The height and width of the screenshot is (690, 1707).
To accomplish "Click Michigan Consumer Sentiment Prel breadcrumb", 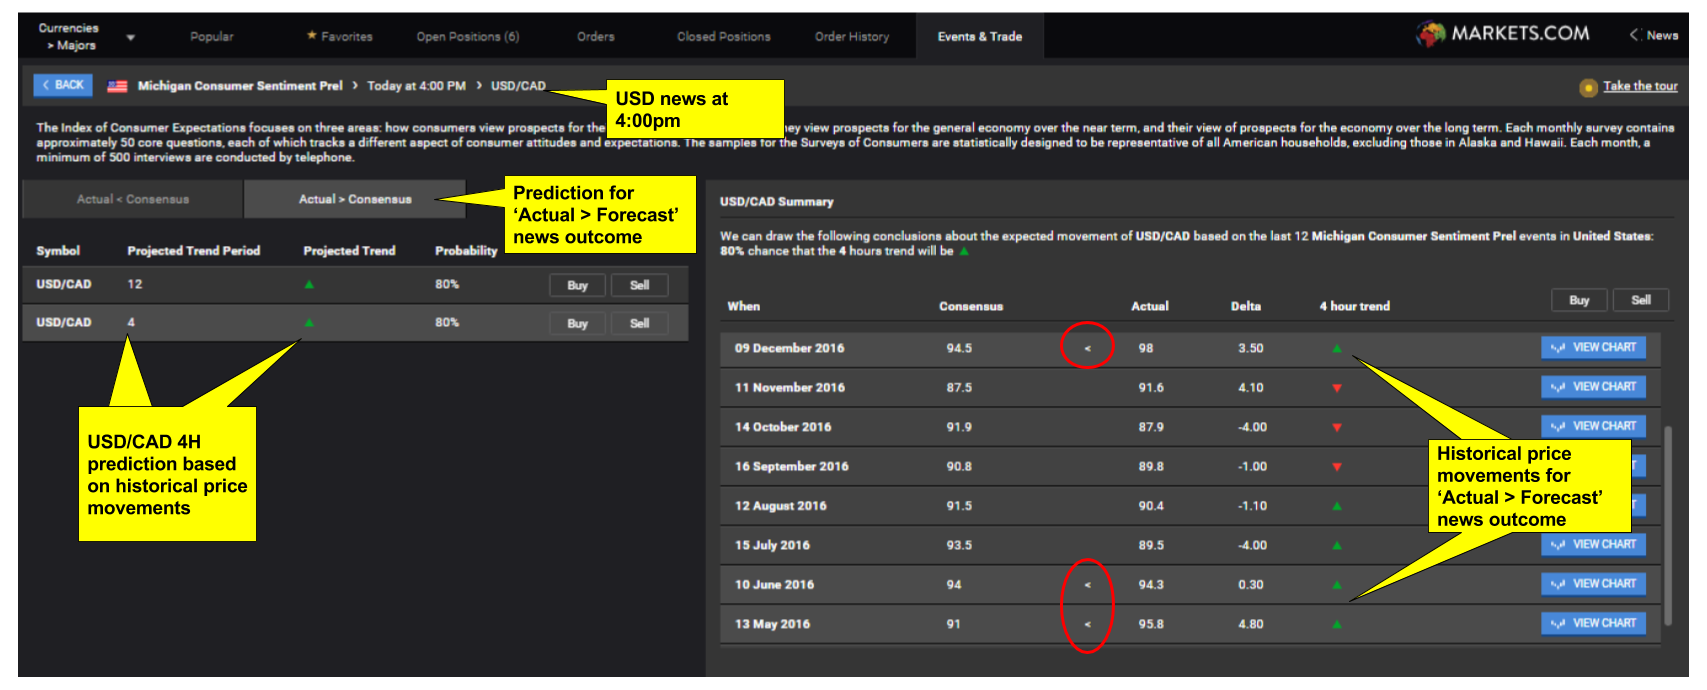I will (240, 86).
